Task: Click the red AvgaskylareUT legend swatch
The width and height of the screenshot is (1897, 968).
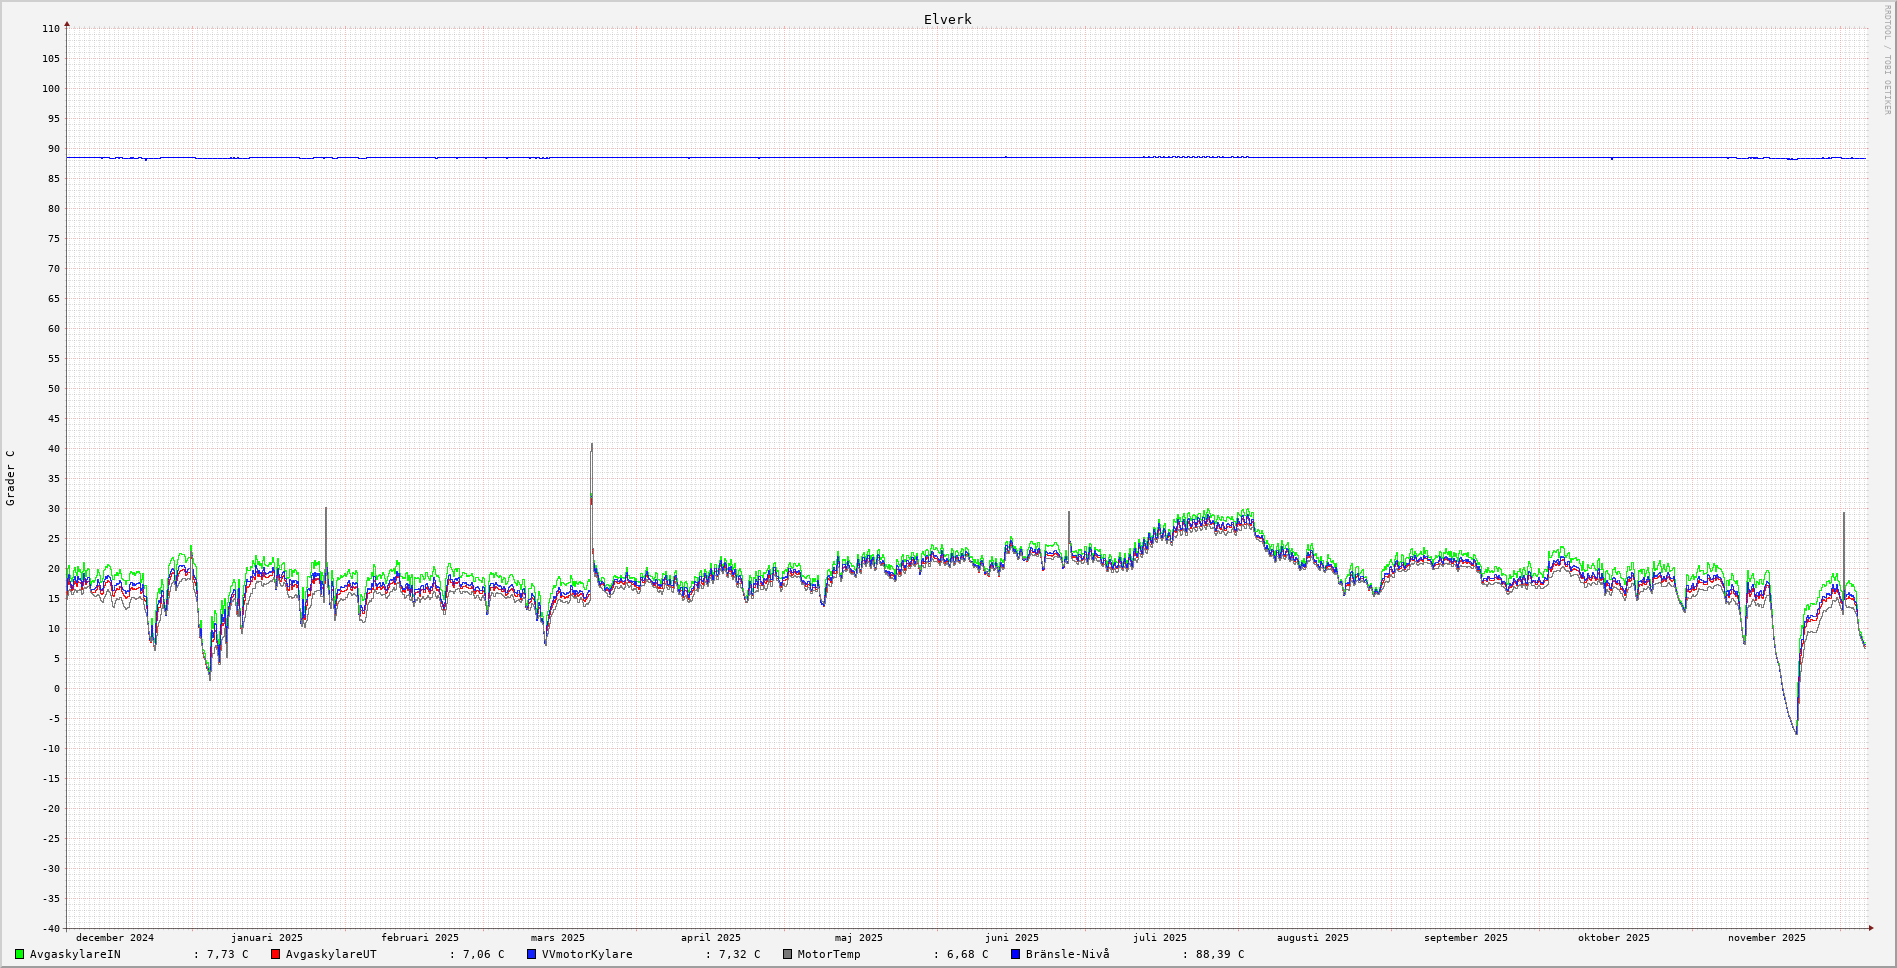Action: click(275, 954)
